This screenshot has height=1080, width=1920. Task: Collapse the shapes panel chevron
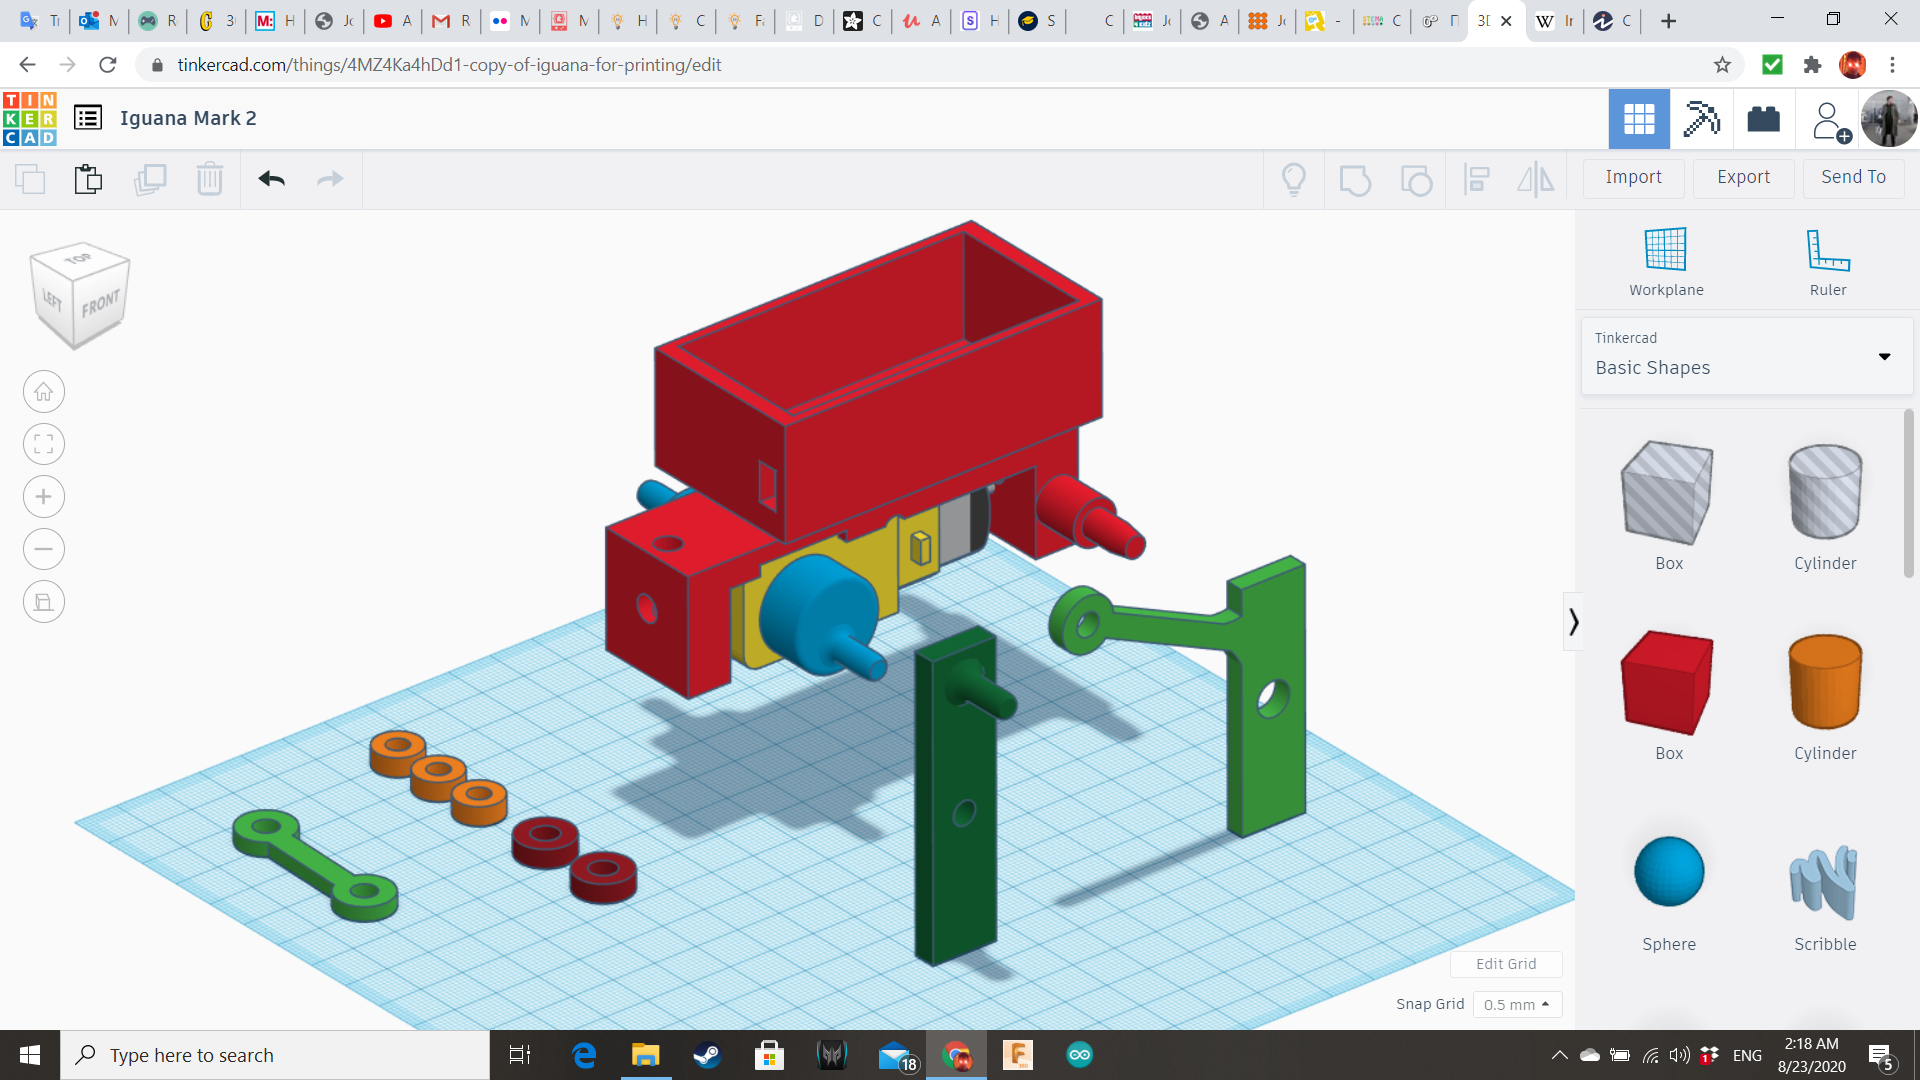pos(1573,622)
